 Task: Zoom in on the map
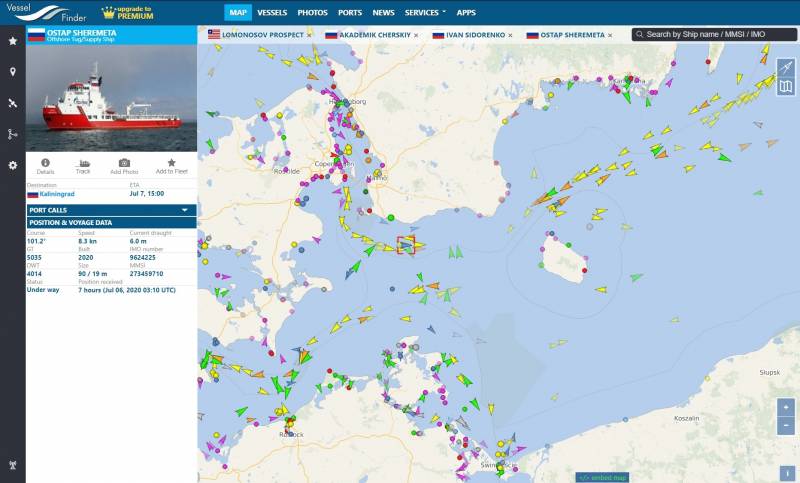(x=786, y=407)
